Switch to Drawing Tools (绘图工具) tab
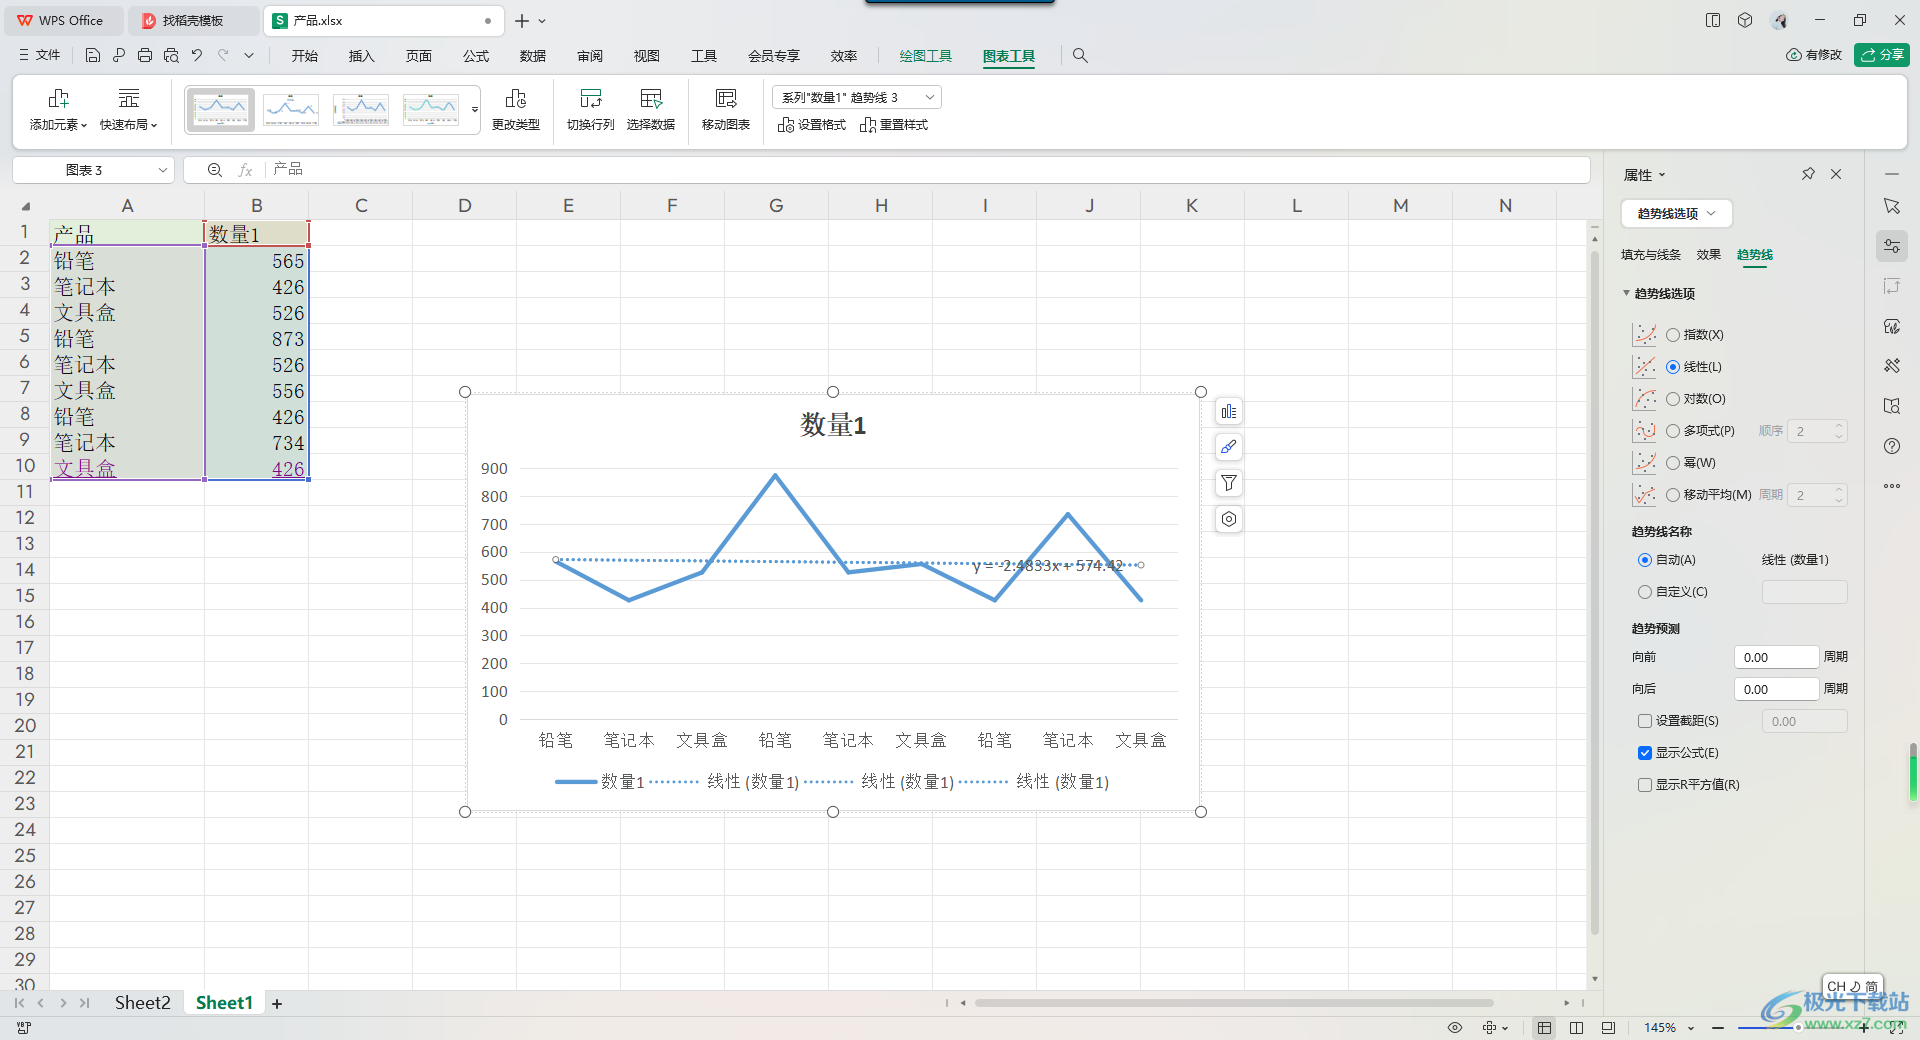The width and height of the screenshot is (1920, 1040). (x=925, y=56)
